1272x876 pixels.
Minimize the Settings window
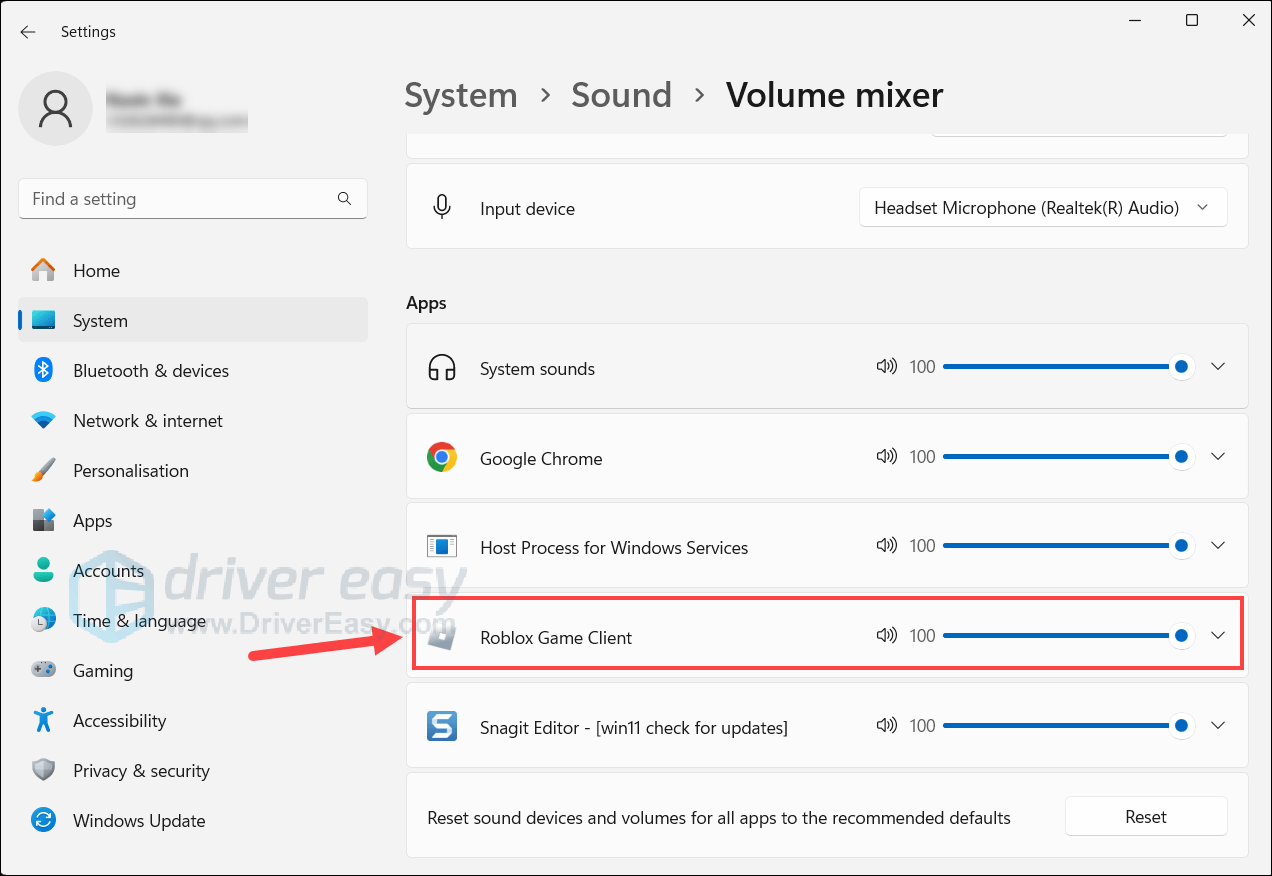[x=1135, y=20]
